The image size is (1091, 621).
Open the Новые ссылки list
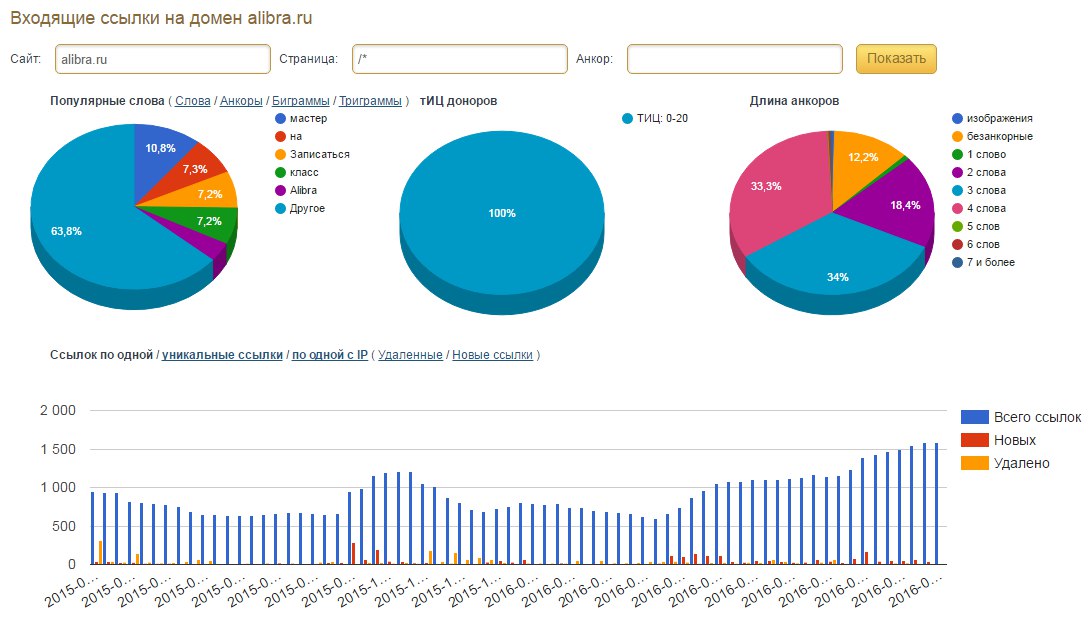492,355
